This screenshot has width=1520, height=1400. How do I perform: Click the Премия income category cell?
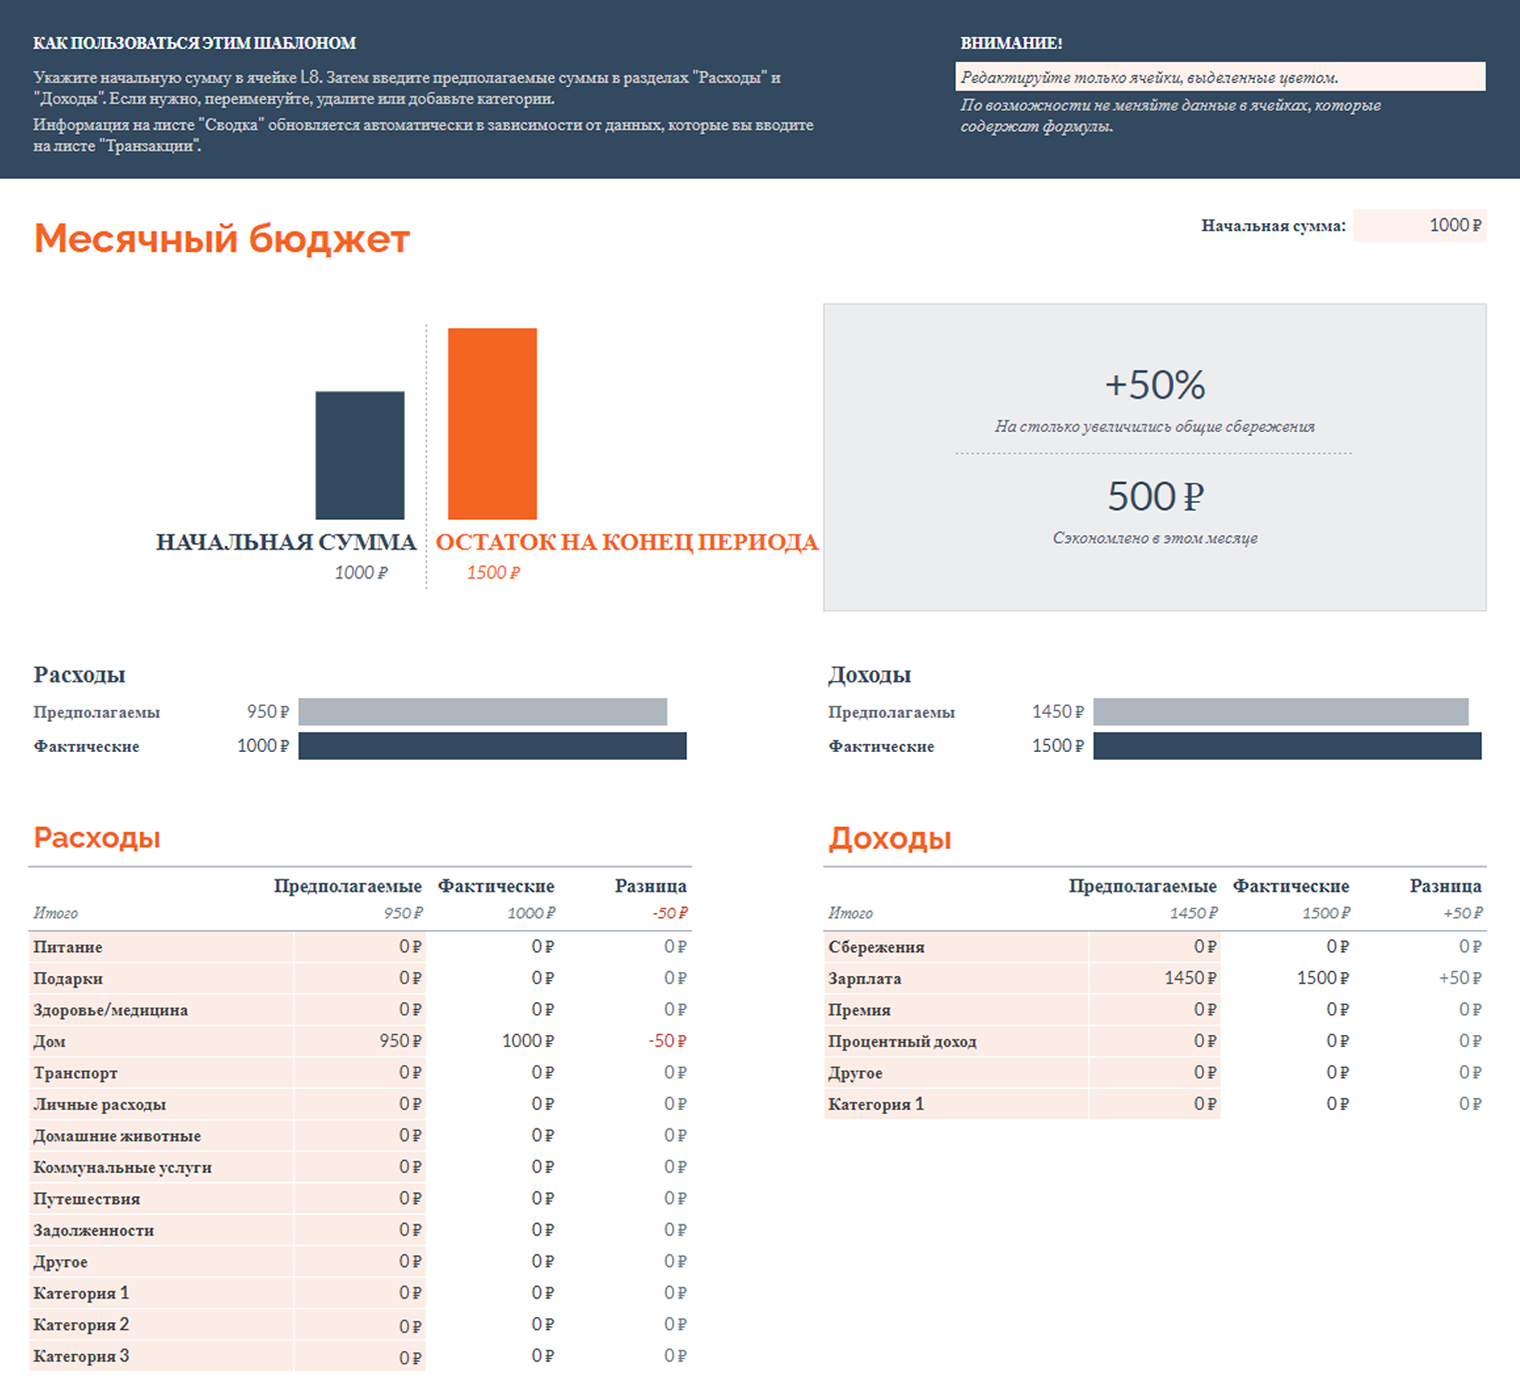[956, 1010]
